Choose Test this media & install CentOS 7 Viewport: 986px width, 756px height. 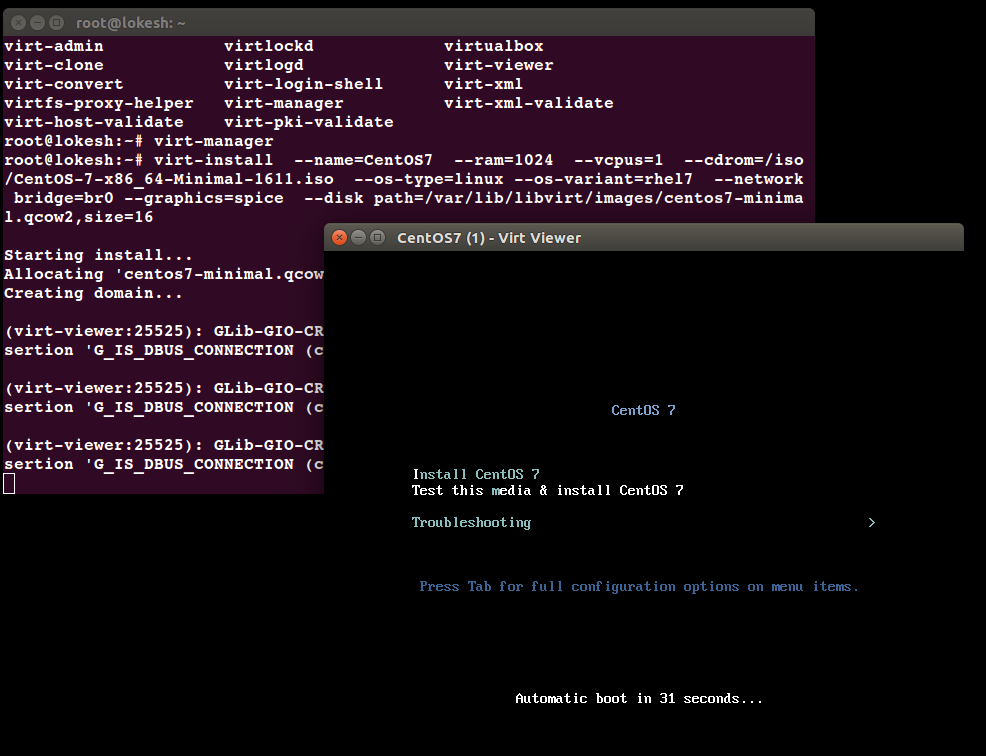(548, 491)
